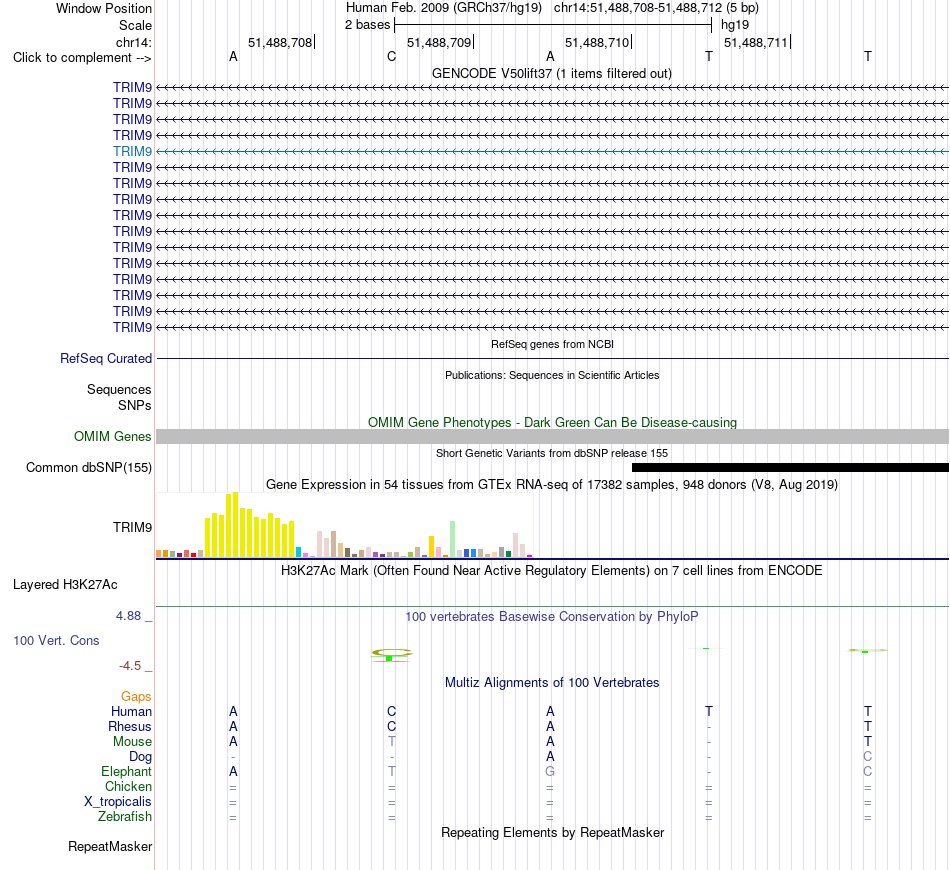
Task: Select the Zebrafish species row label
Action: click(x=125, y=817)
